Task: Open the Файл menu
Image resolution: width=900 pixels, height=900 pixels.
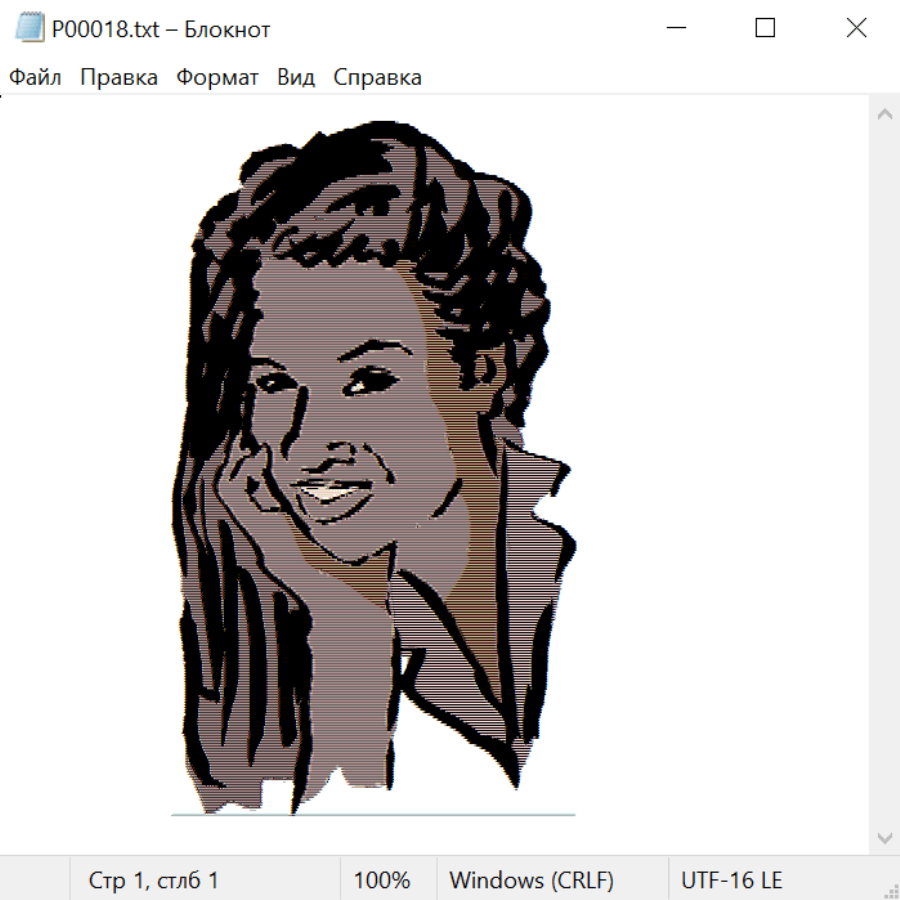Action: pyautogui.click(x=35, y=78)
